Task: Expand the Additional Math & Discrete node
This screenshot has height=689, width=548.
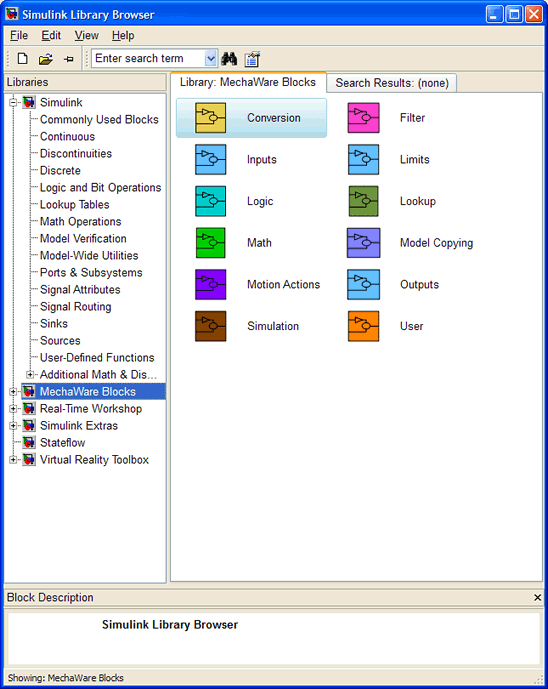Action: point(30,374)
